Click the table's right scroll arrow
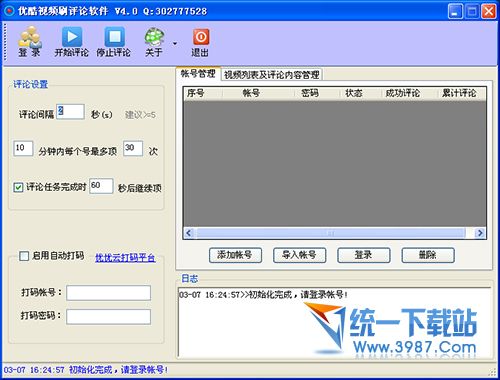 coord(480,233)
